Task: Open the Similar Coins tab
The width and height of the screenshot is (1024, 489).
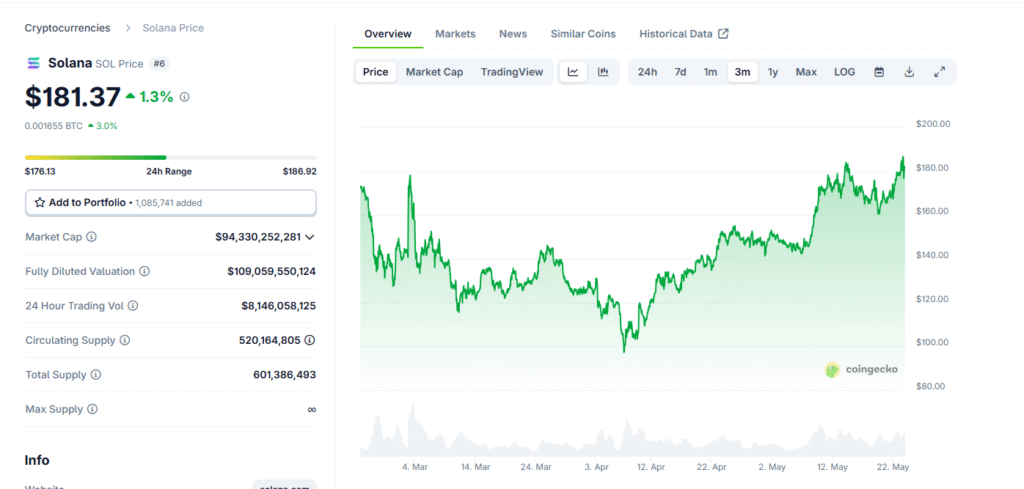Action: (583, 34)
